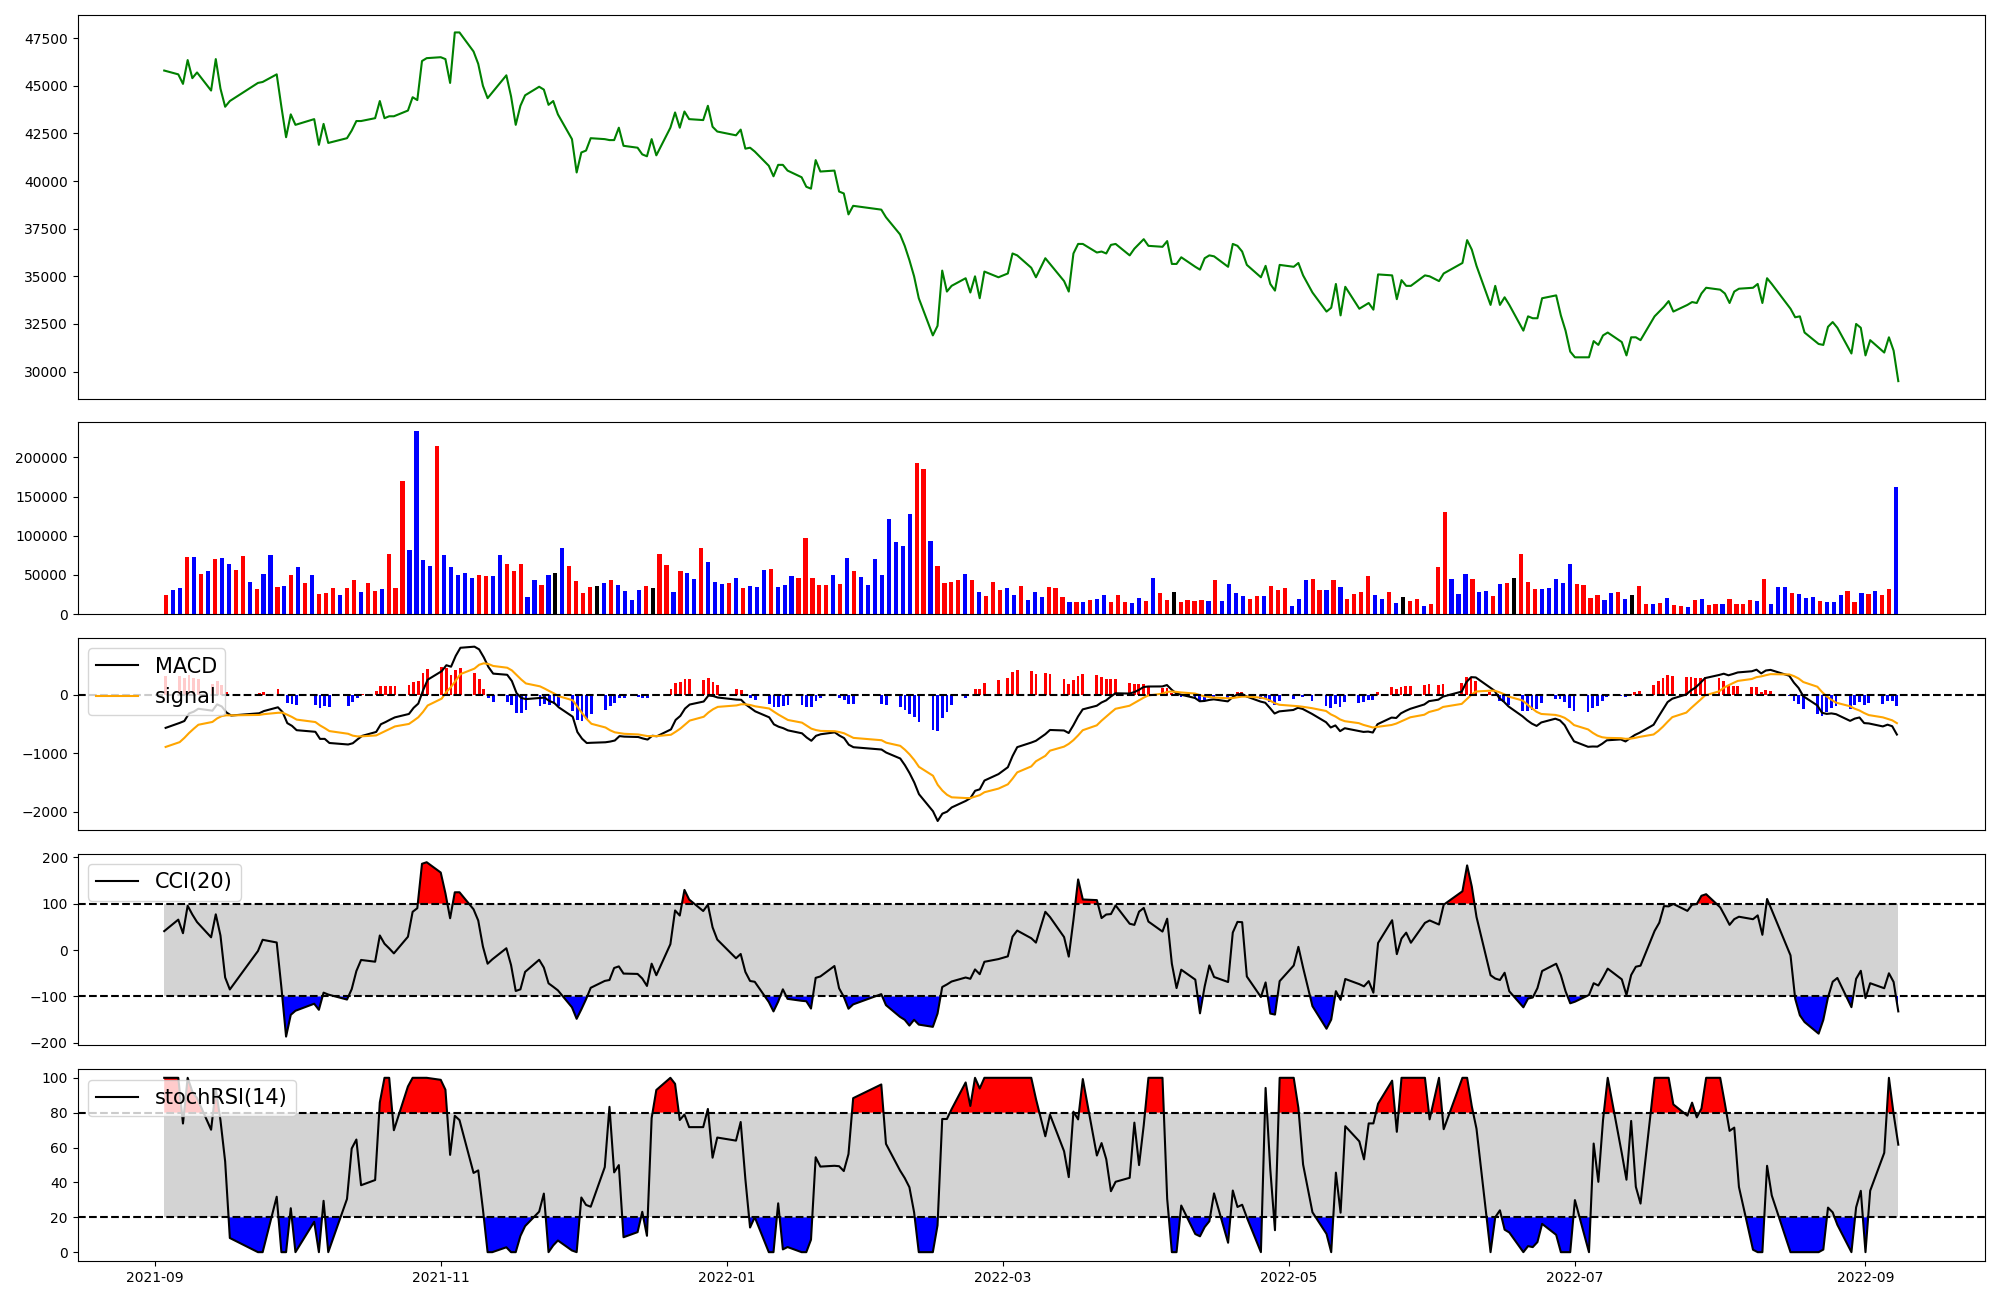Click the 2022-09 x-axis date label
The height and width of the screenshot is (1300, 2000).
click(1865, 1277)
